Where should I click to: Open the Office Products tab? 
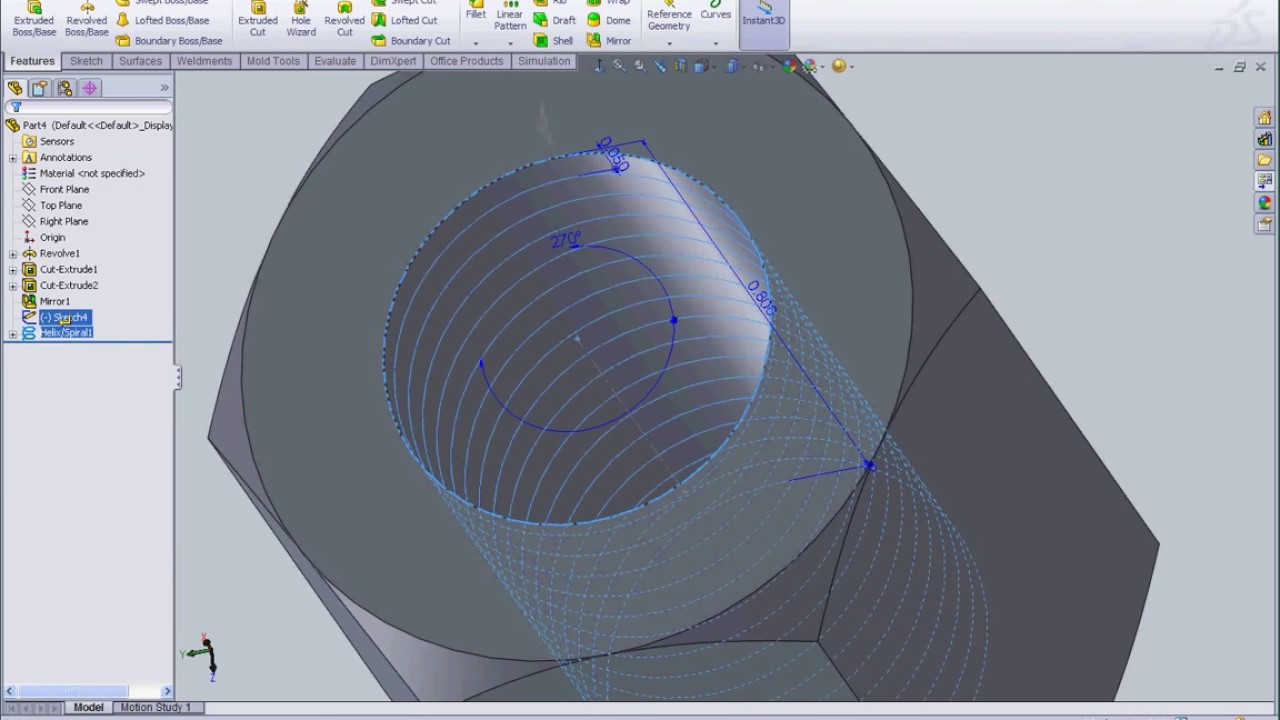(x=466, y=61)
